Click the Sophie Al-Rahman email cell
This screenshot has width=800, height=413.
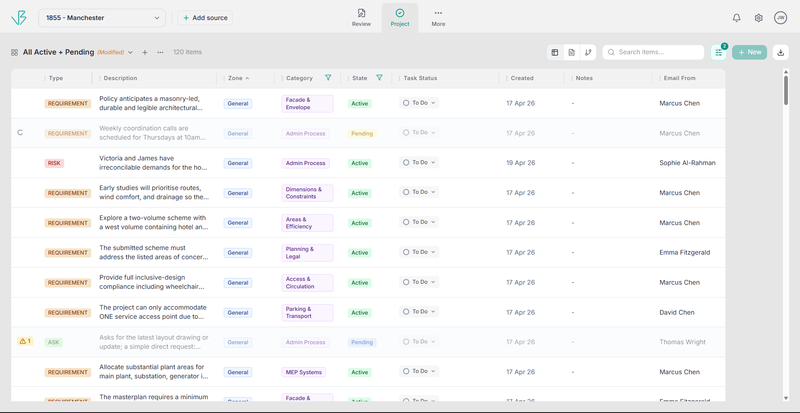click(x=687, y=163)
